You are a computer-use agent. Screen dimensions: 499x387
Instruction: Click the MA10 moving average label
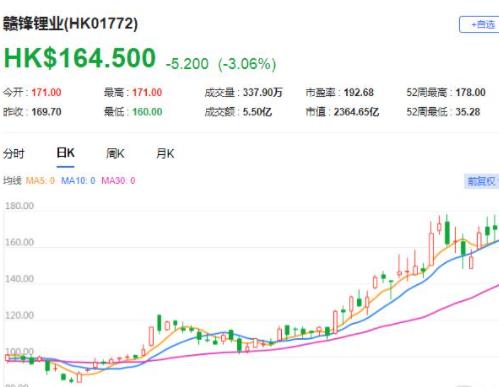tap(78, 181)
